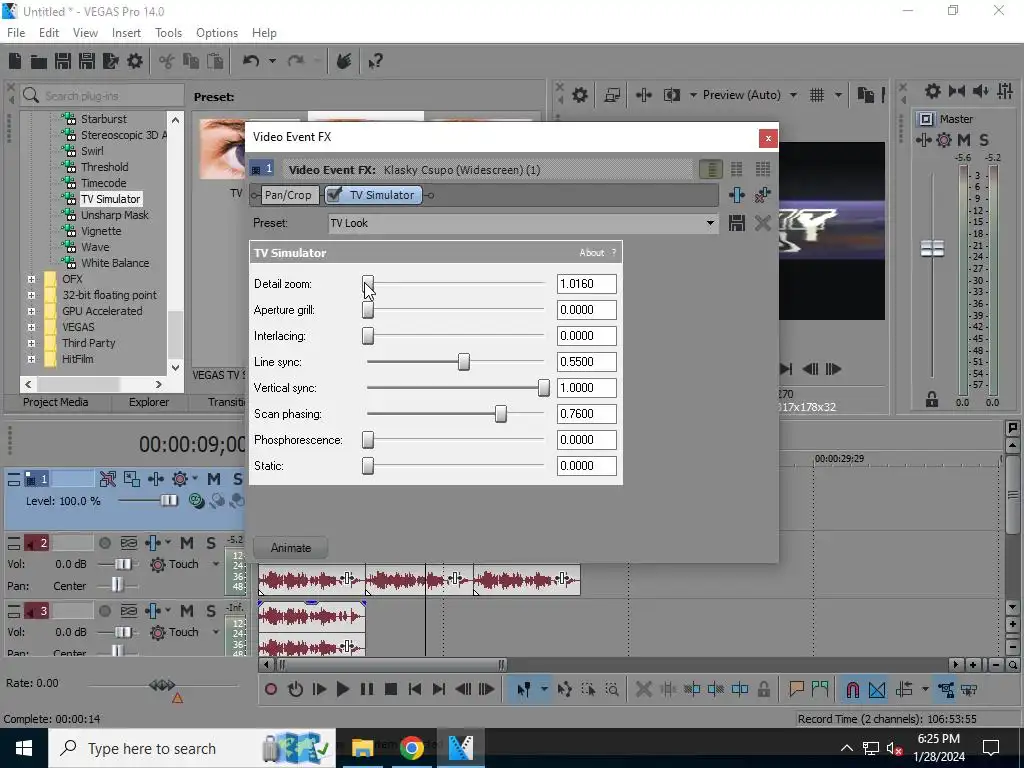1024x768 pixels.
Task: Open a project via the folder icon
Action: tap(39, 61)
